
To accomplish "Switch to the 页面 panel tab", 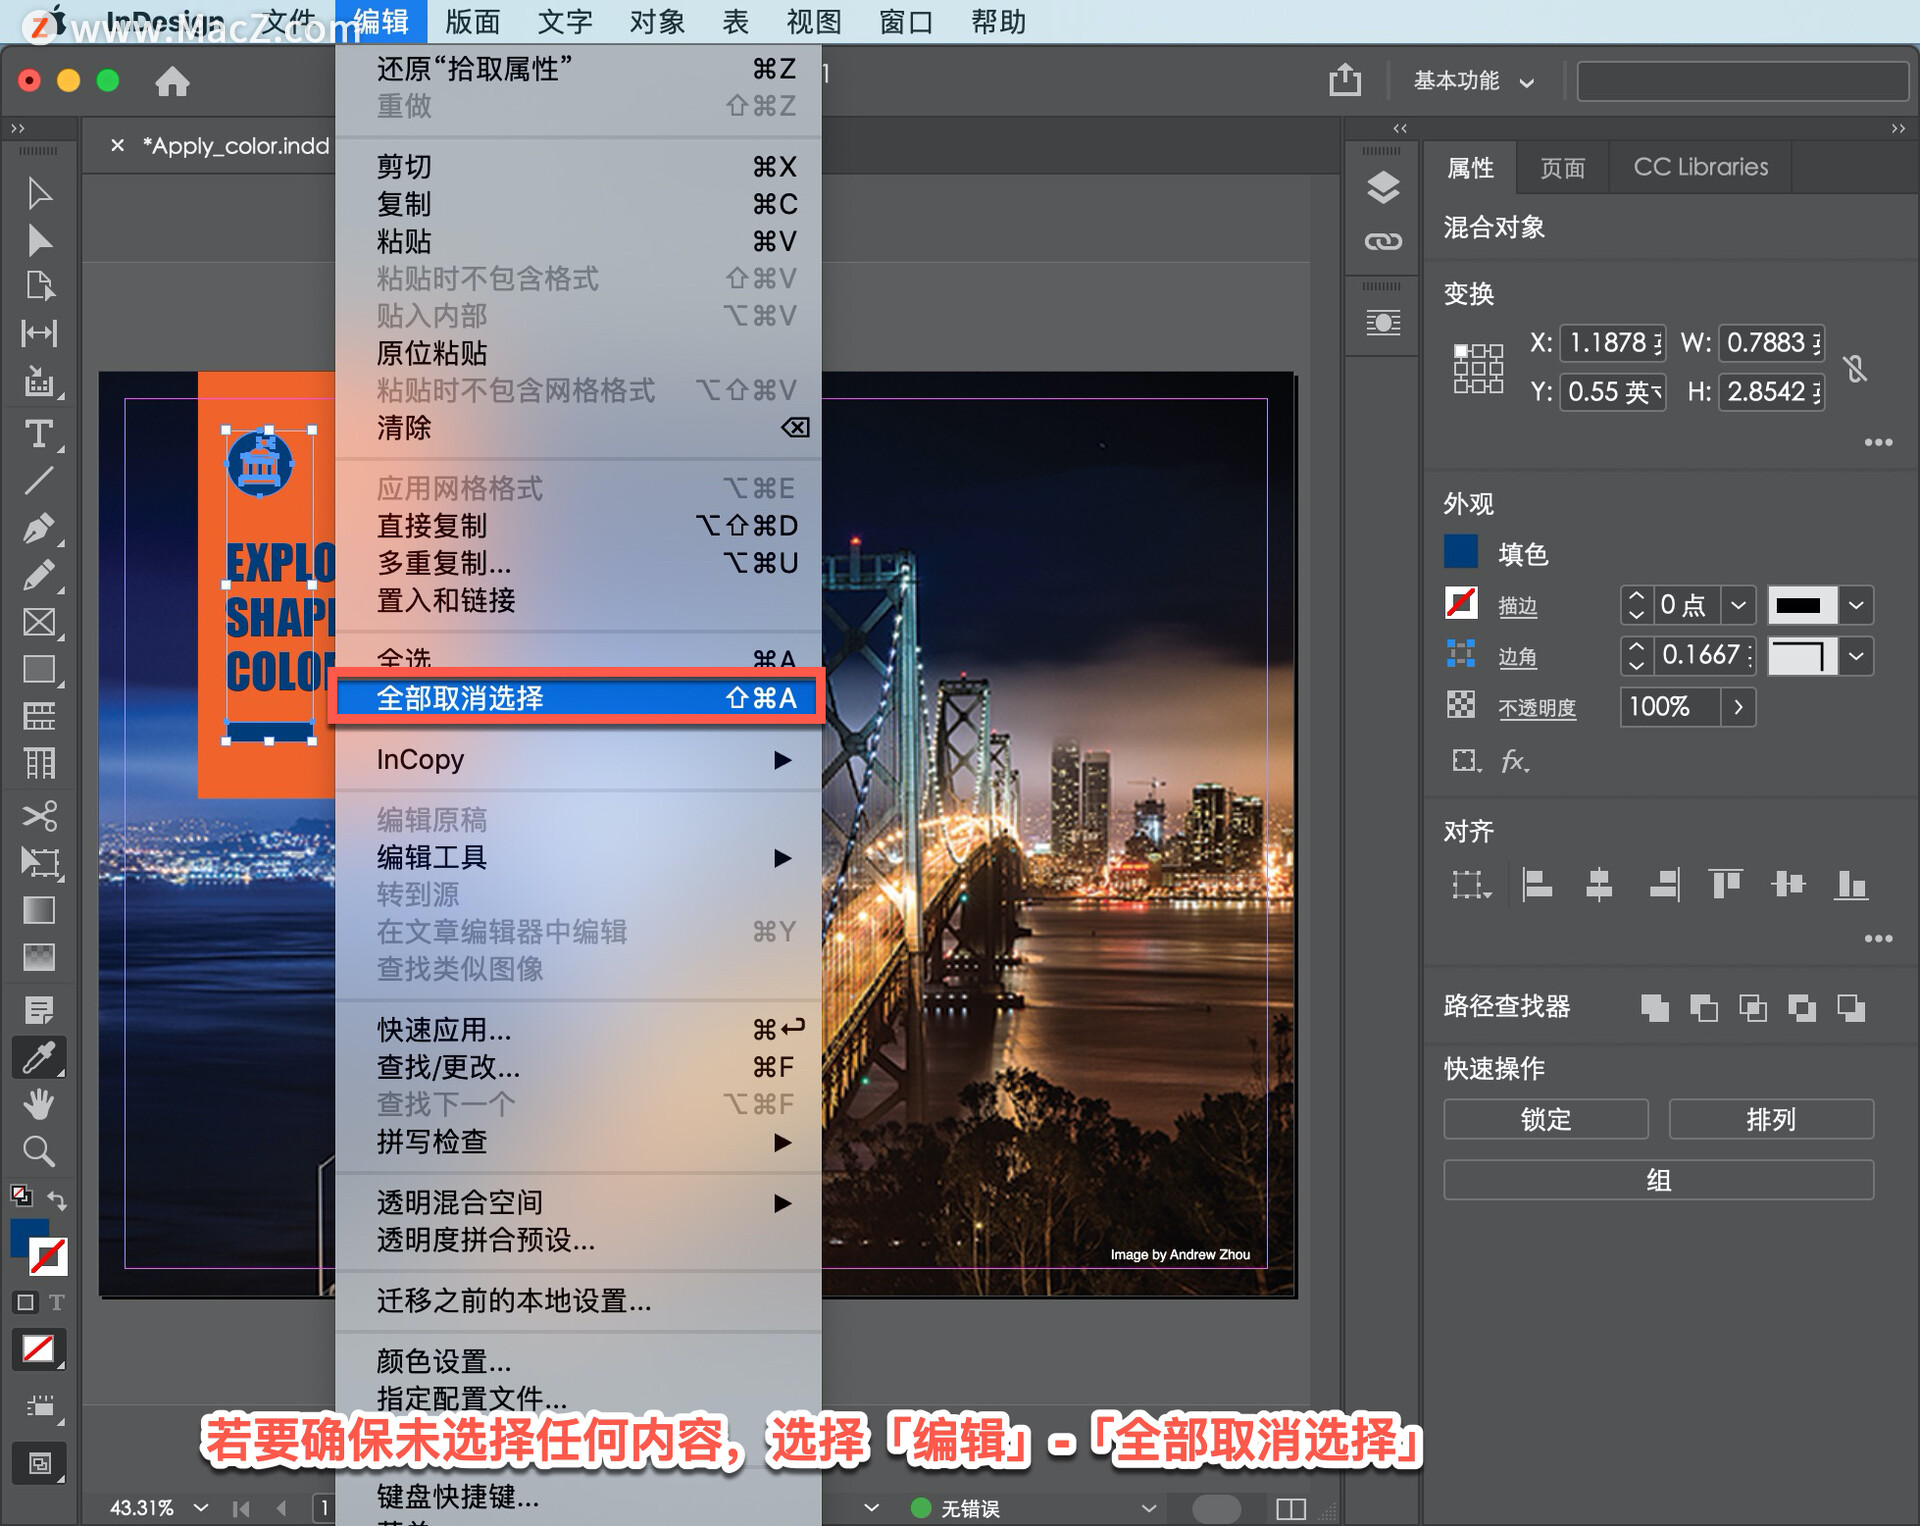I will point(1561,168).
